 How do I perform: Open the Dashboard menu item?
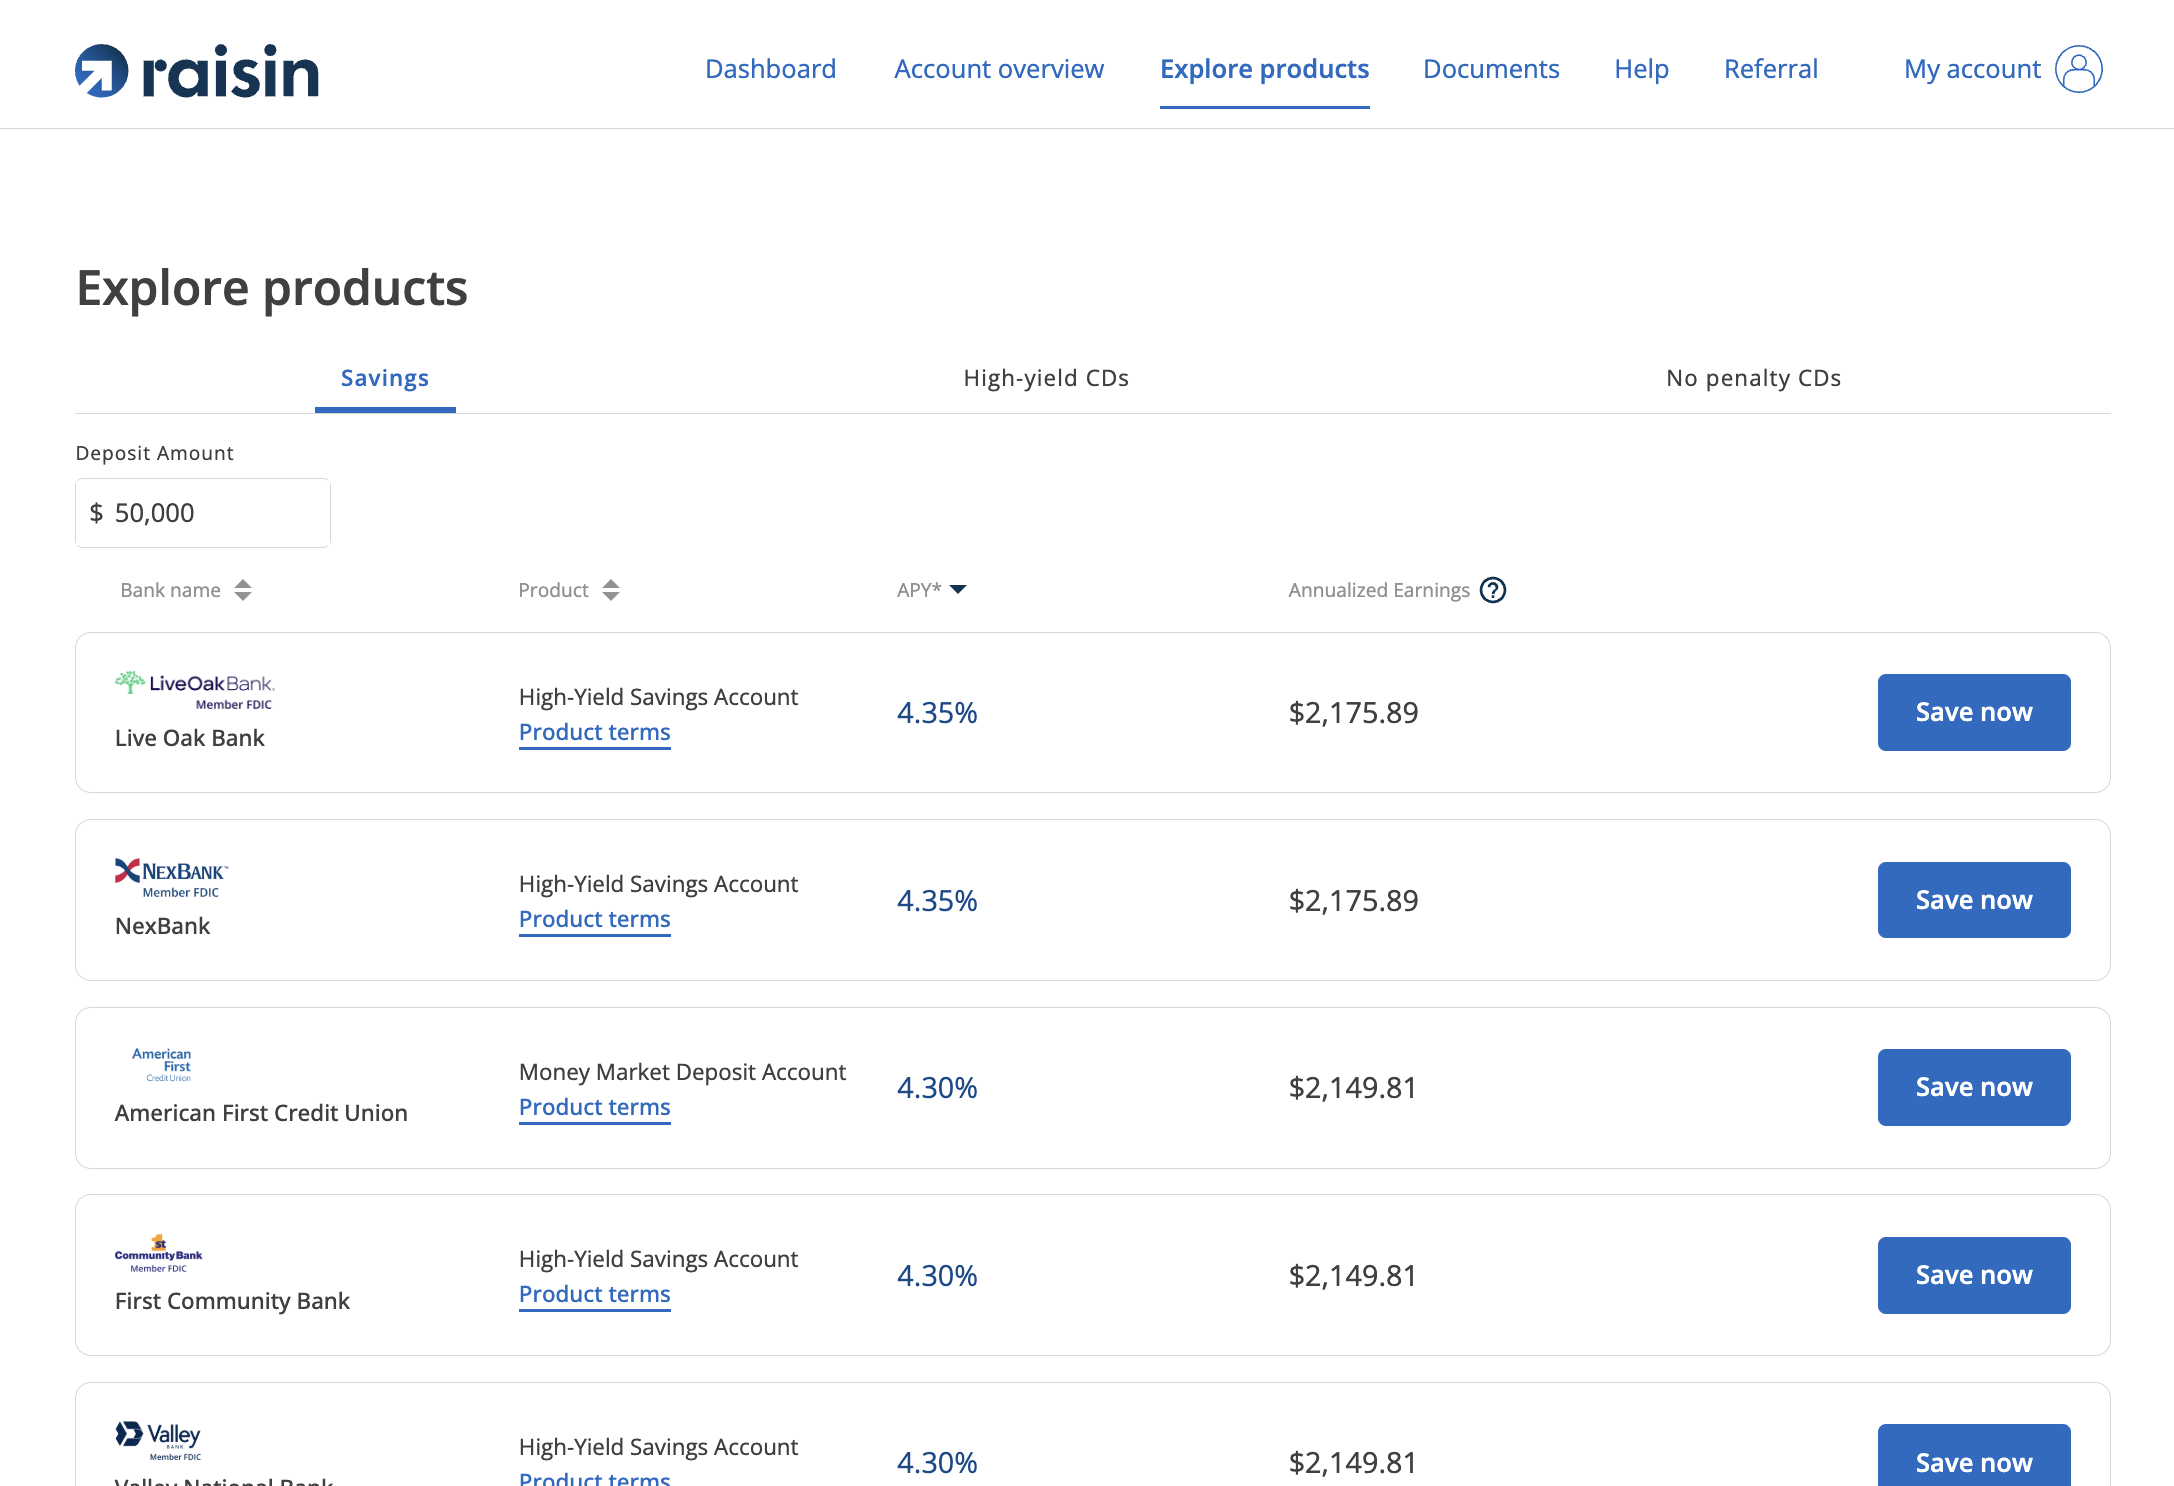point(770,69)
